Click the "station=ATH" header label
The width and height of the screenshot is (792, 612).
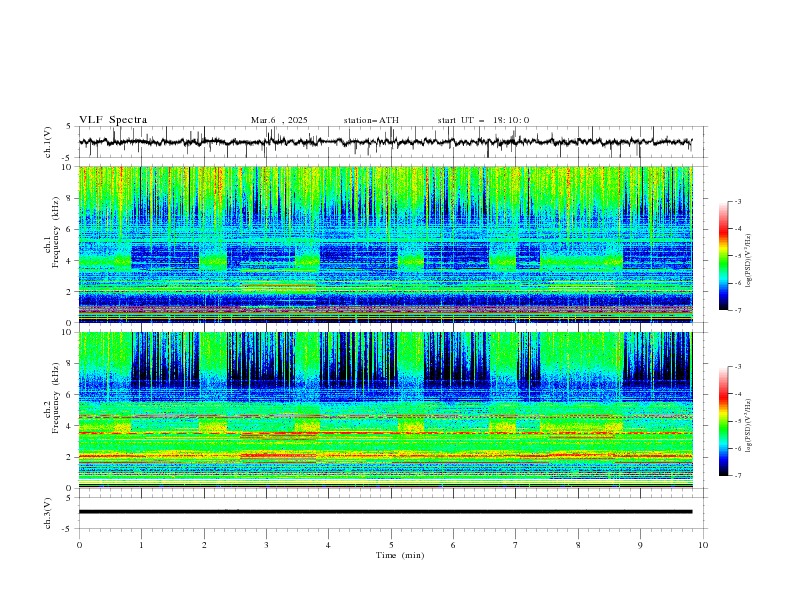371,120
